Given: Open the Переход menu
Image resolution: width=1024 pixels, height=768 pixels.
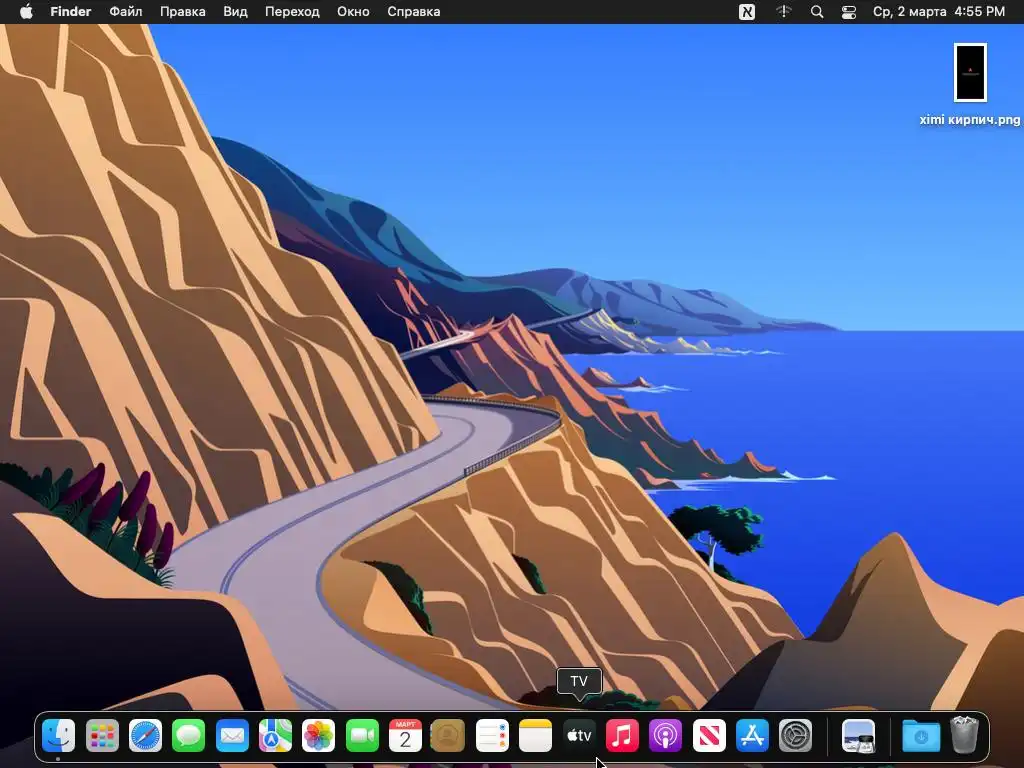Looking at the screenshot, I should [292, 12].
